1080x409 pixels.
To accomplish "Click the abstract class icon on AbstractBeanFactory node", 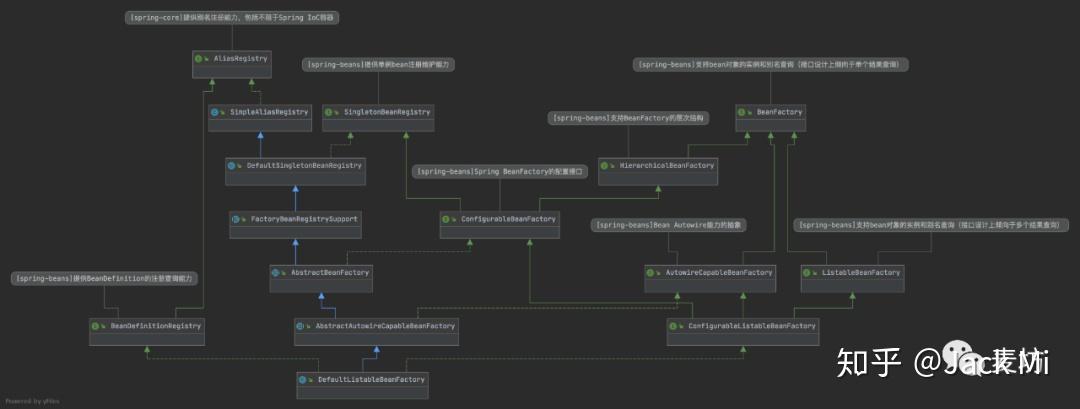I will 276,273.
